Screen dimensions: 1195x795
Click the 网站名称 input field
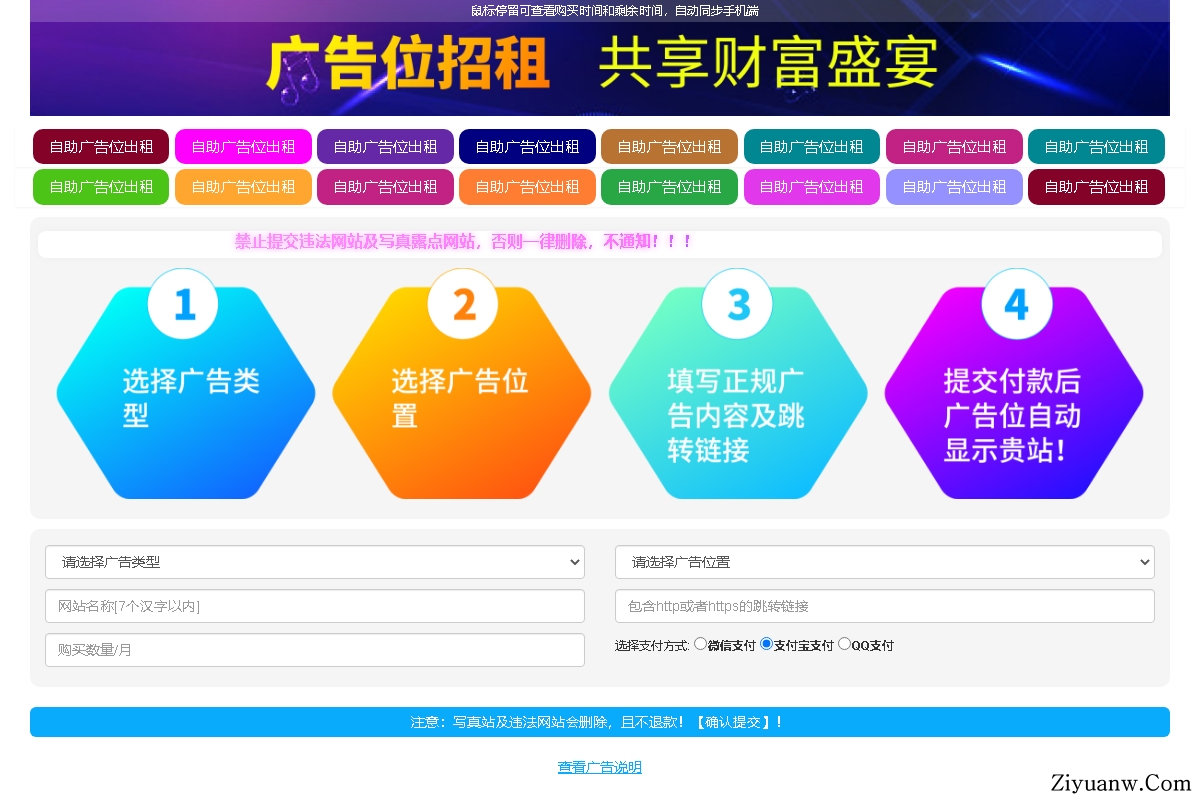[x=314, y=606]
